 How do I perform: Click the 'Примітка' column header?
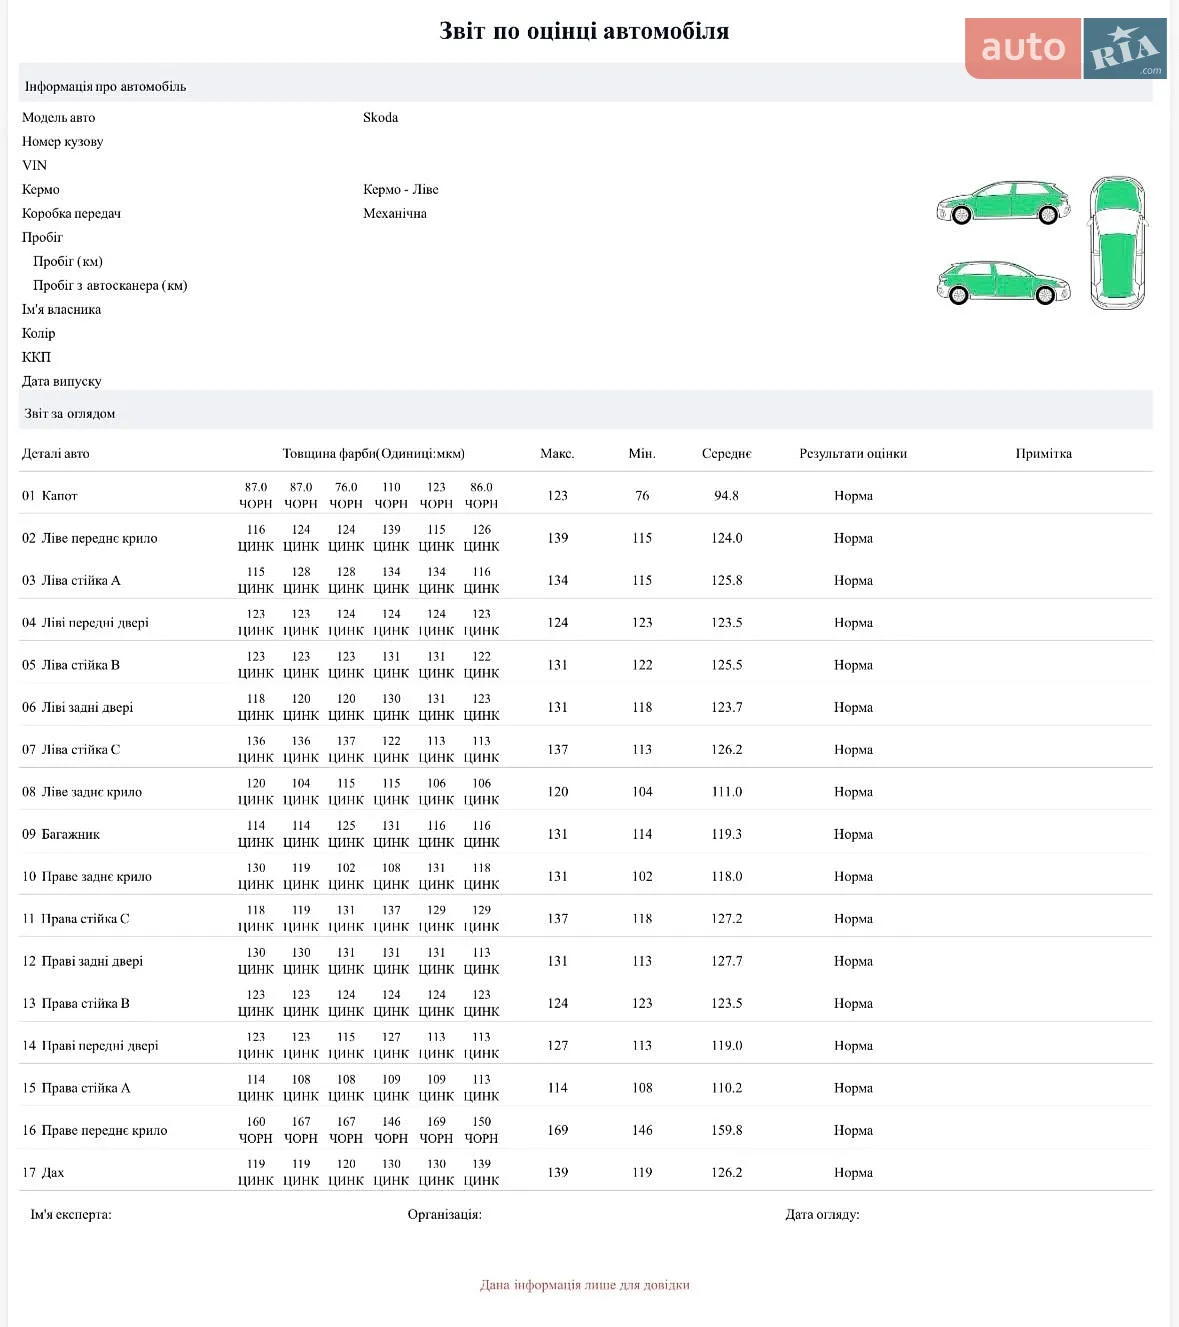click(x=1044, y=453)
